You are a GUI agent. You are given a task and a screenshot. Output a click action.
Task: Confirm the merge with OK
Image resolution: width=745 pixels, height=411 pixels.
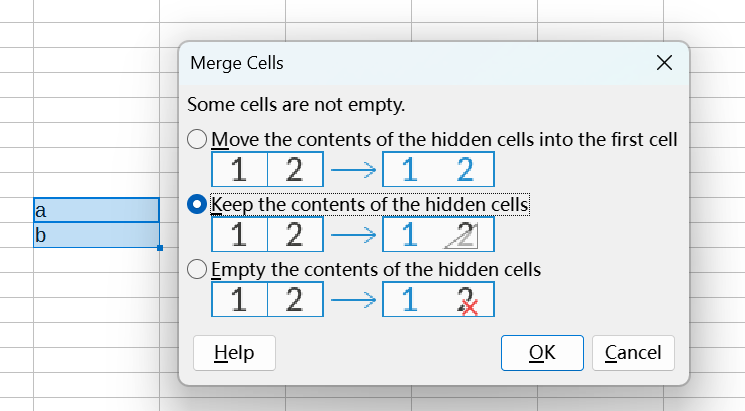point(542,353)
